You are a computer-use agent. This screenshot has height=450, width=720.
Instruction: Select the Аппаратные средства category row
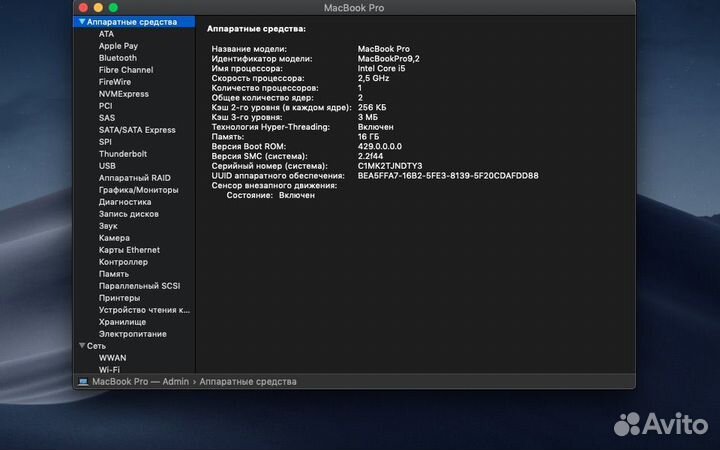coord(134,22)
